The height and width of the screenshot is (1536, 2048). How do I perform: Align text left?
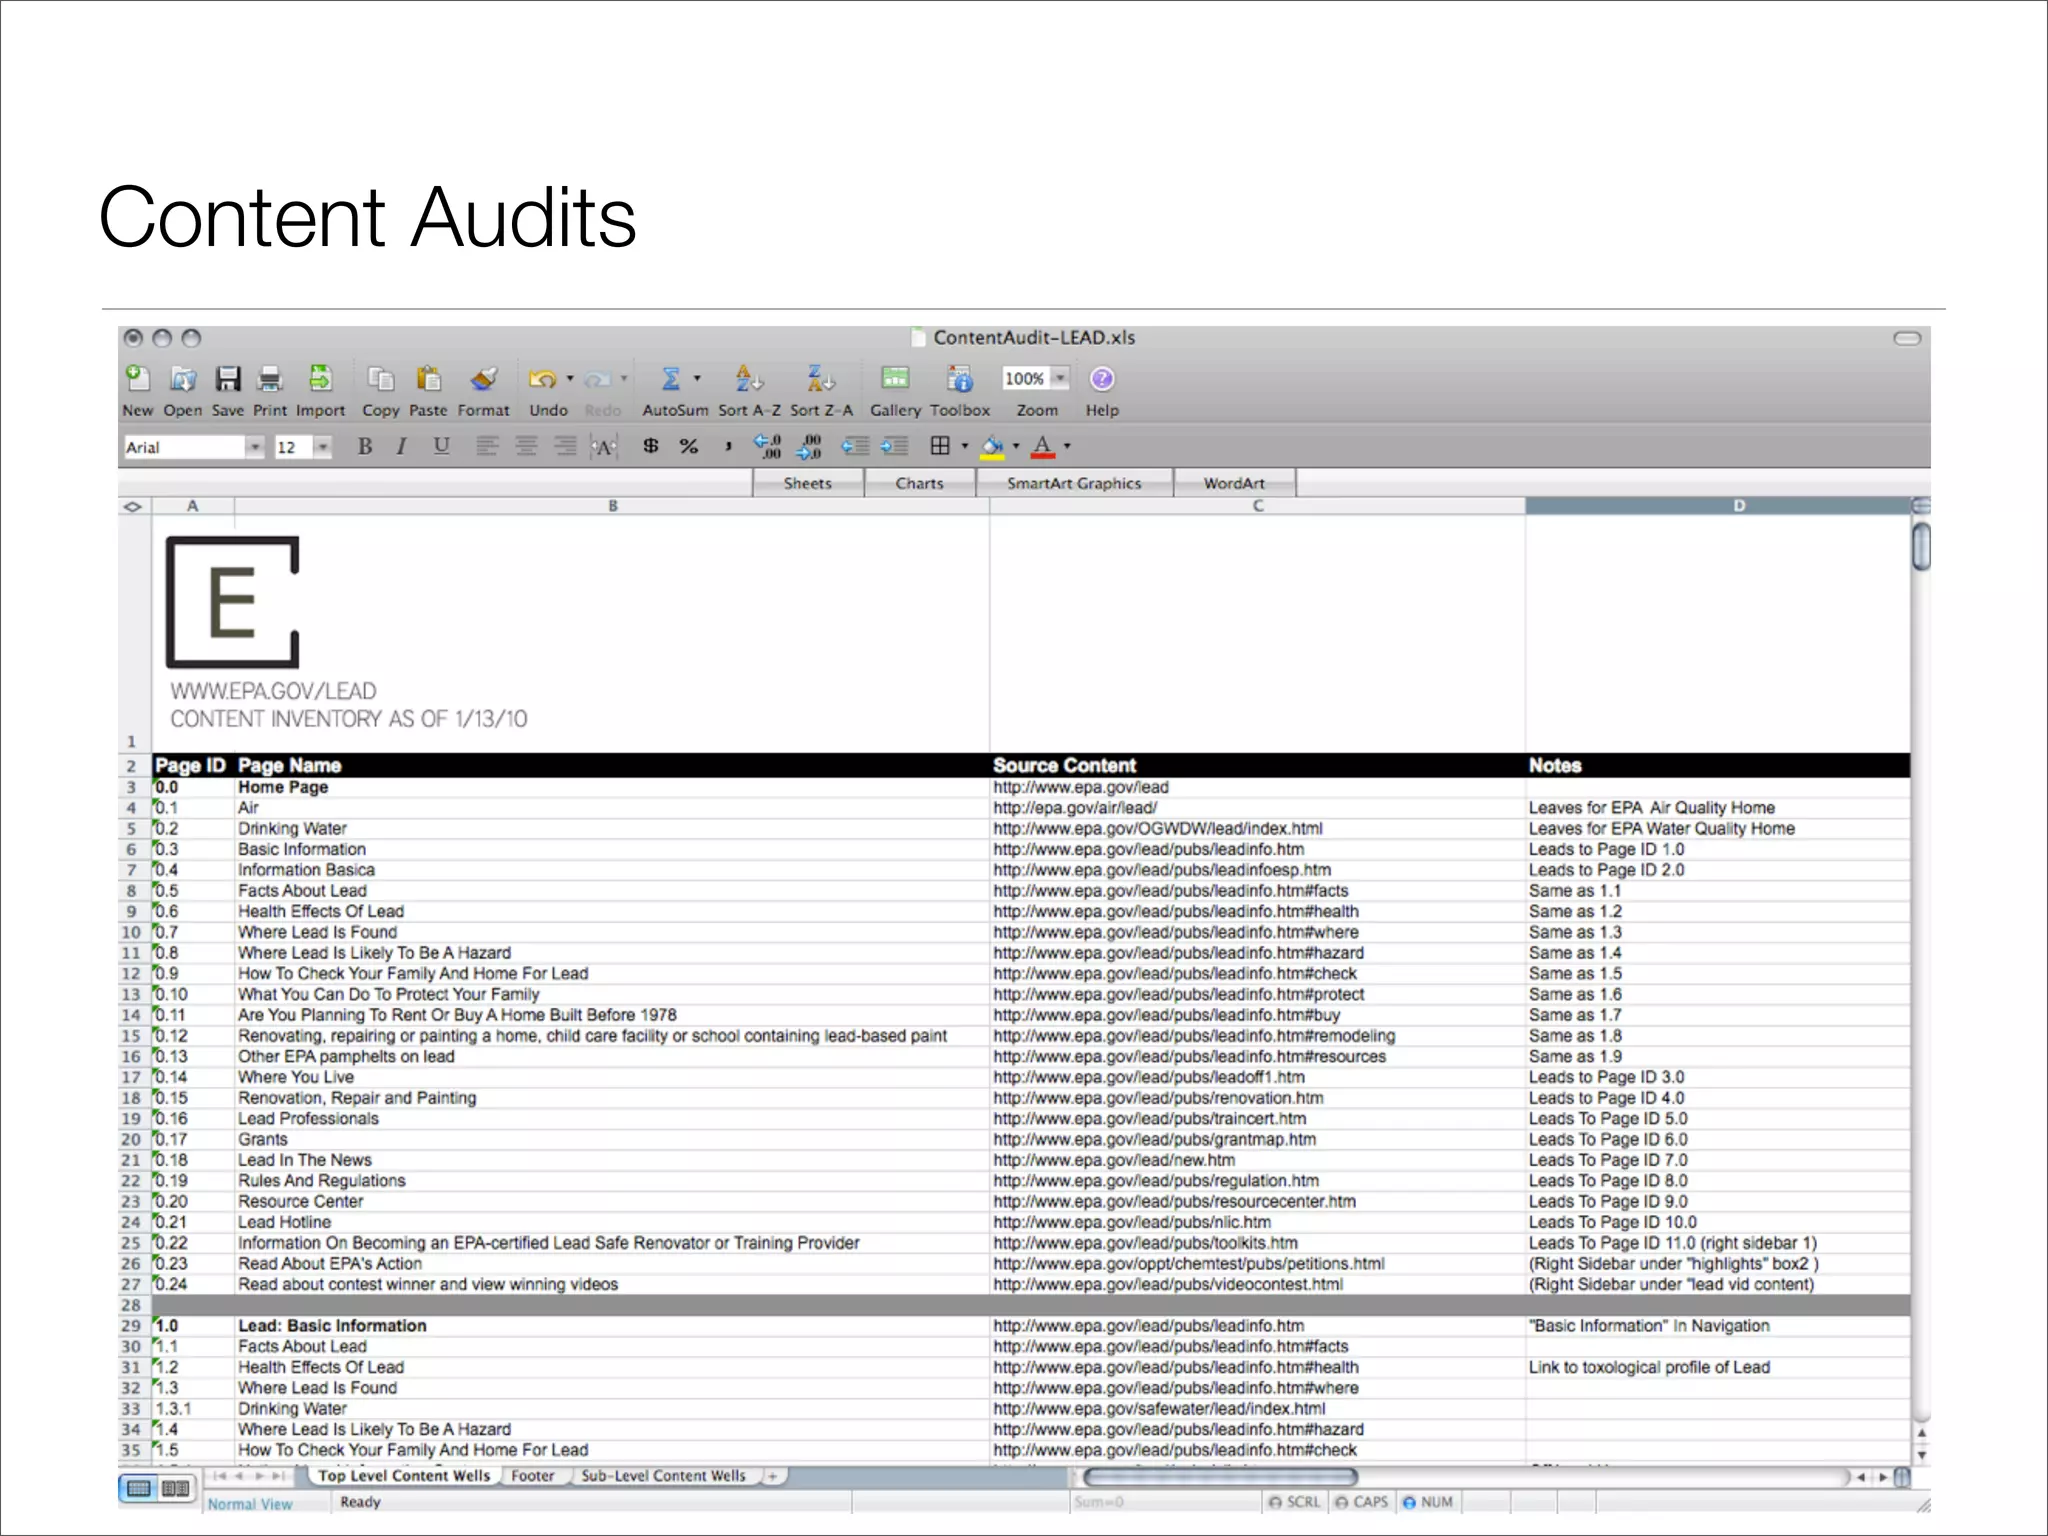coord(487,446)
